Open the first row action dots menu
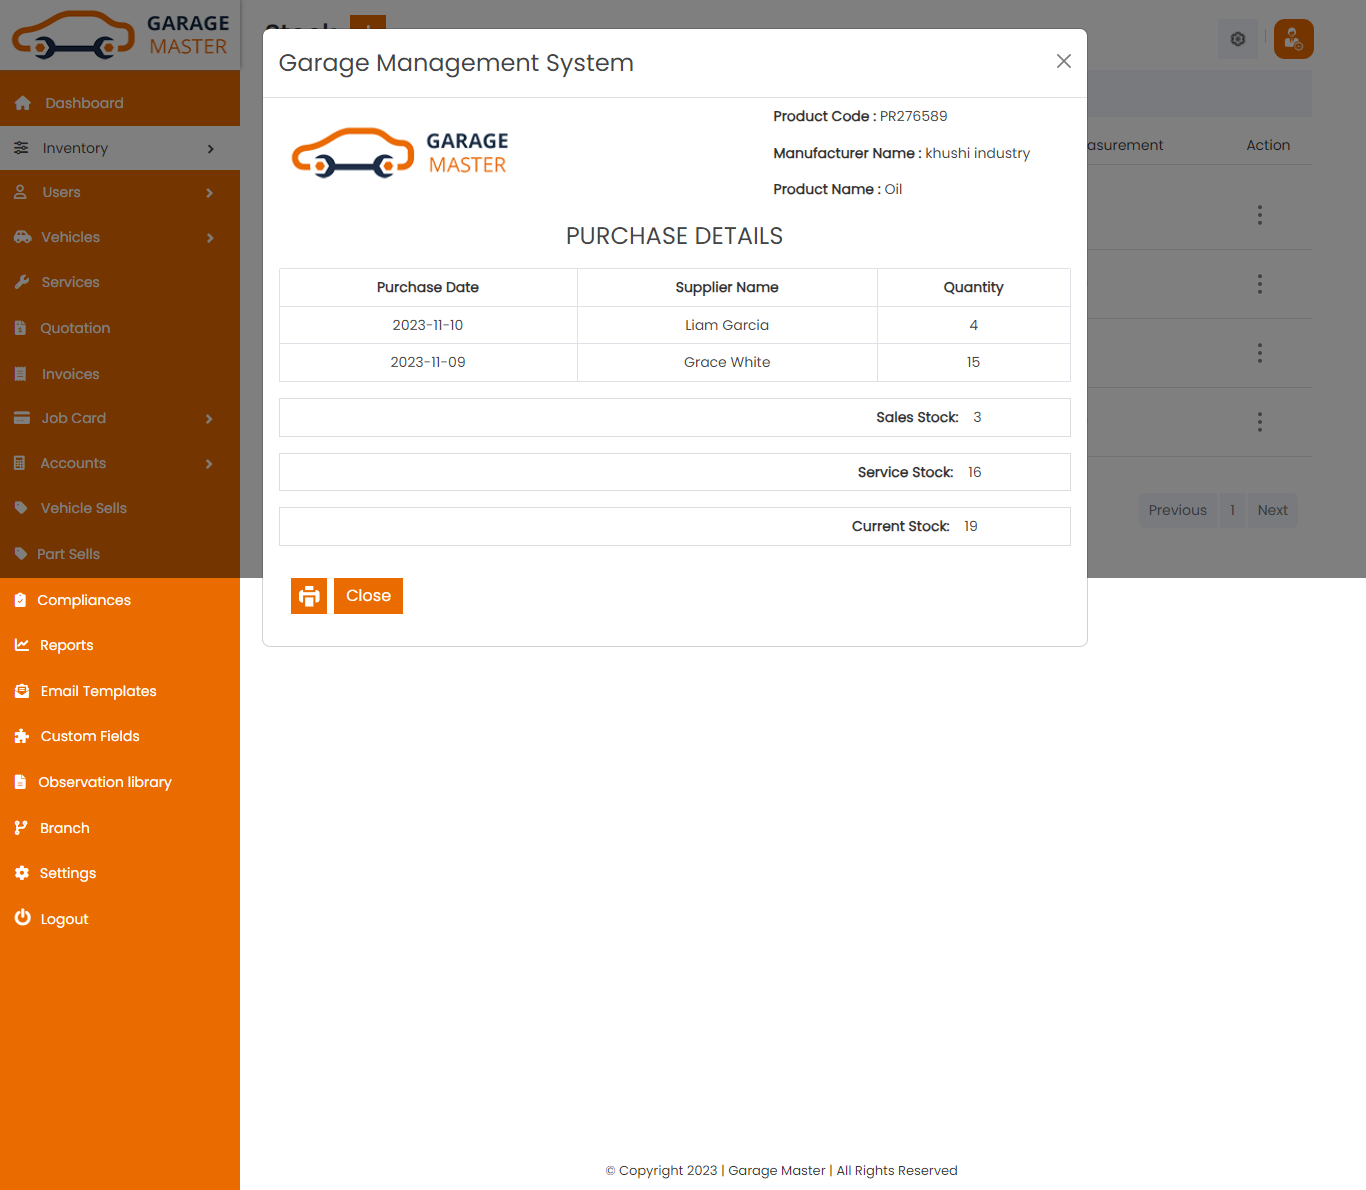This screenshot has height=1190, width=1366. click(x=1259, y=215)
